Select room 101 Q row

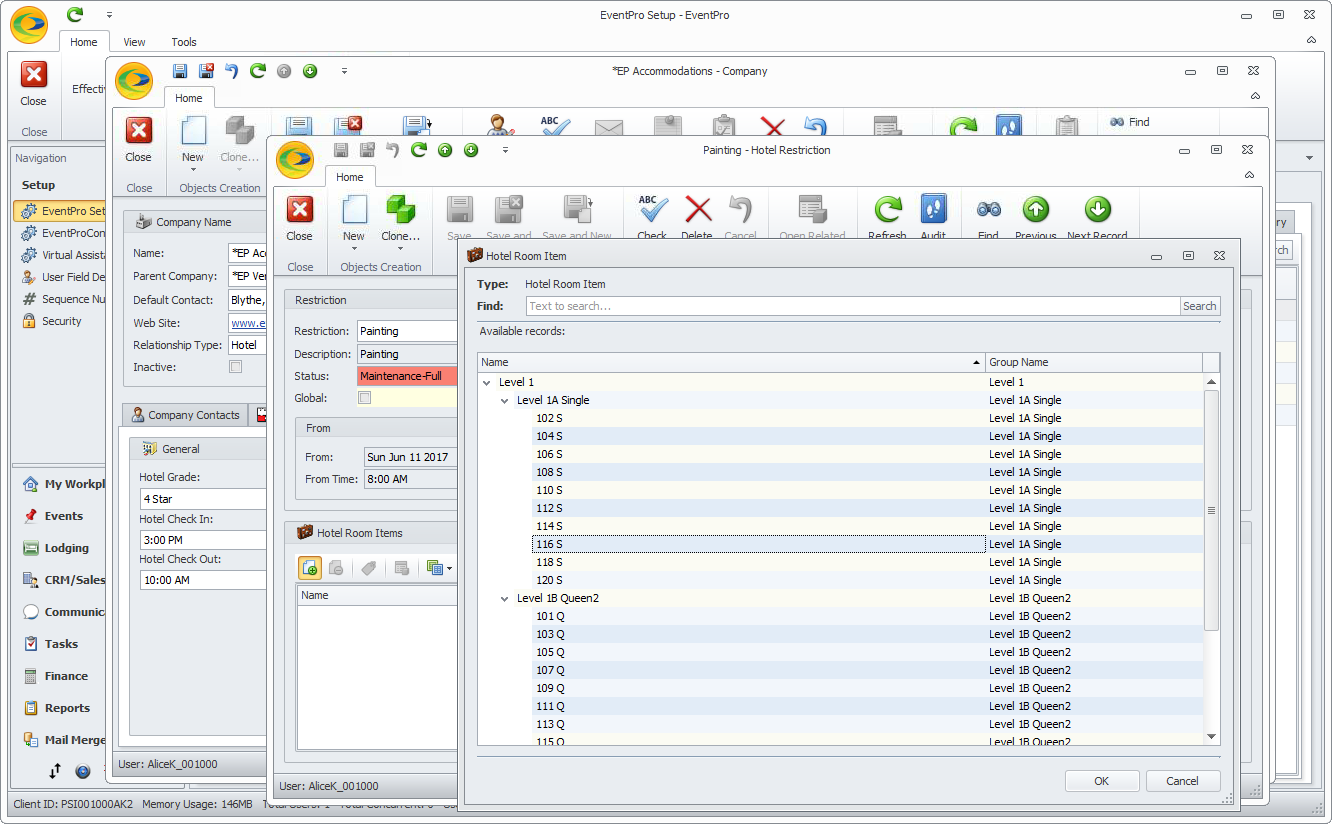841,616
